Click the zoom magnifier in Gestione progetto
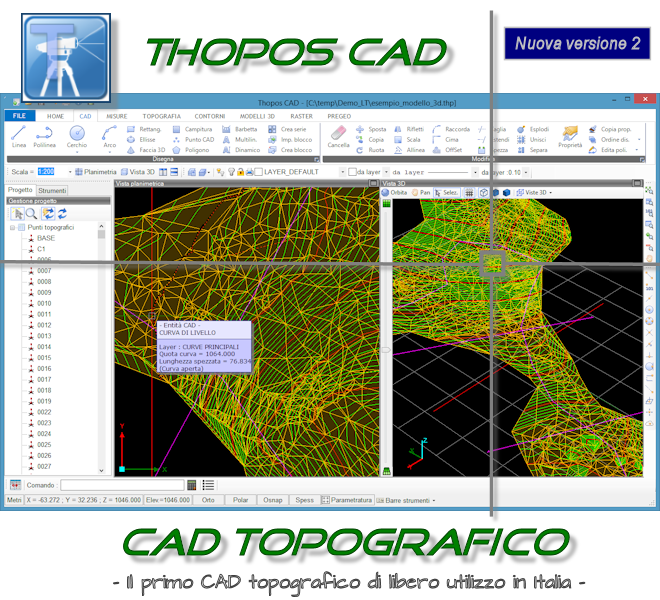 tap(32, 214)
